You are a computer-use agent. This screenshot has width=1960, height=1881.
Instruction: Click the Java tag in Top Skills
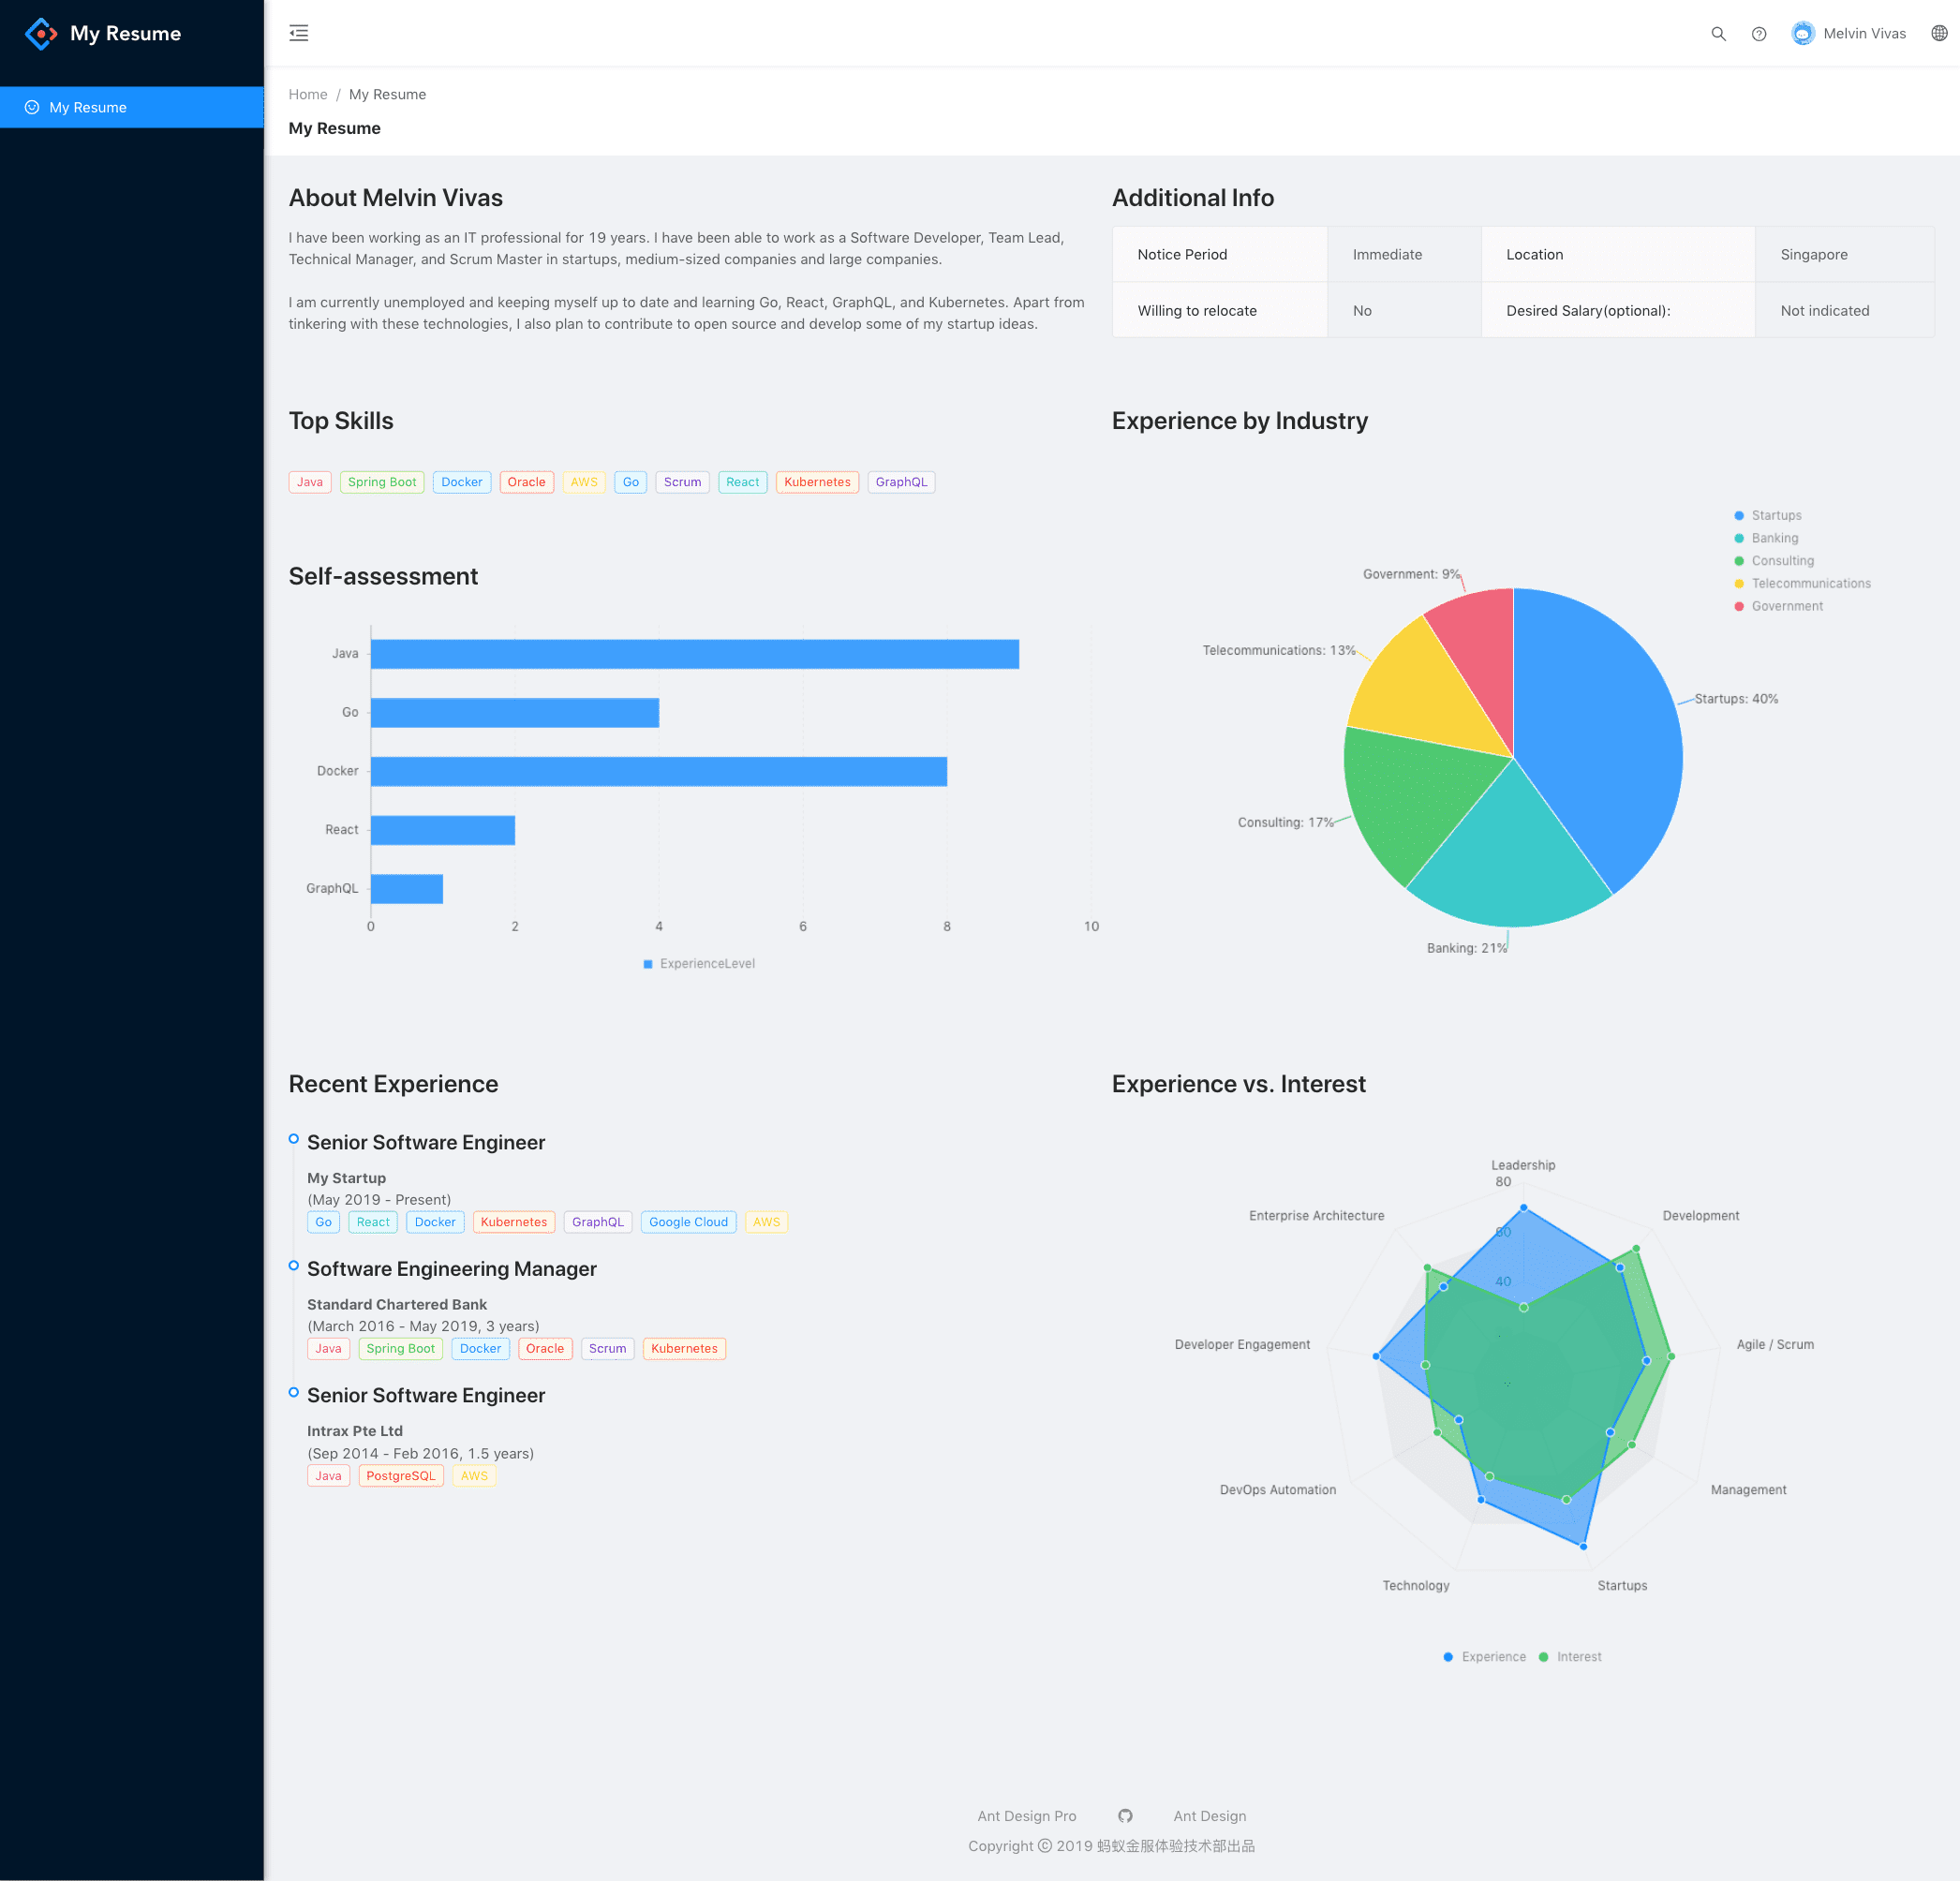(x=309, y=482)
